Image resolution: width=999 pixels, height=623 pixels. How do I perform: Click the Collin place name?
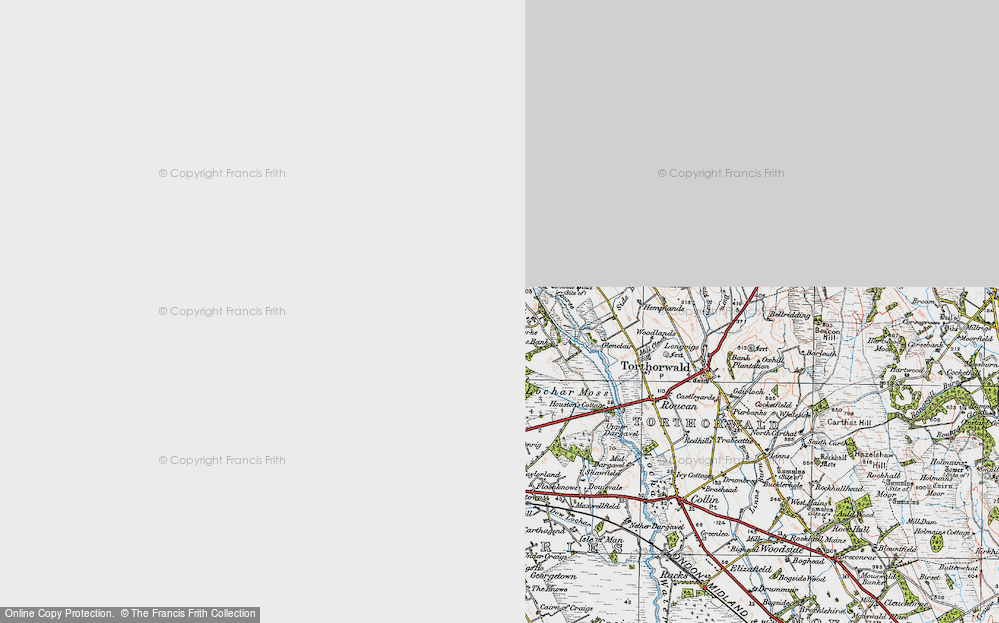(x=705, y=500)
